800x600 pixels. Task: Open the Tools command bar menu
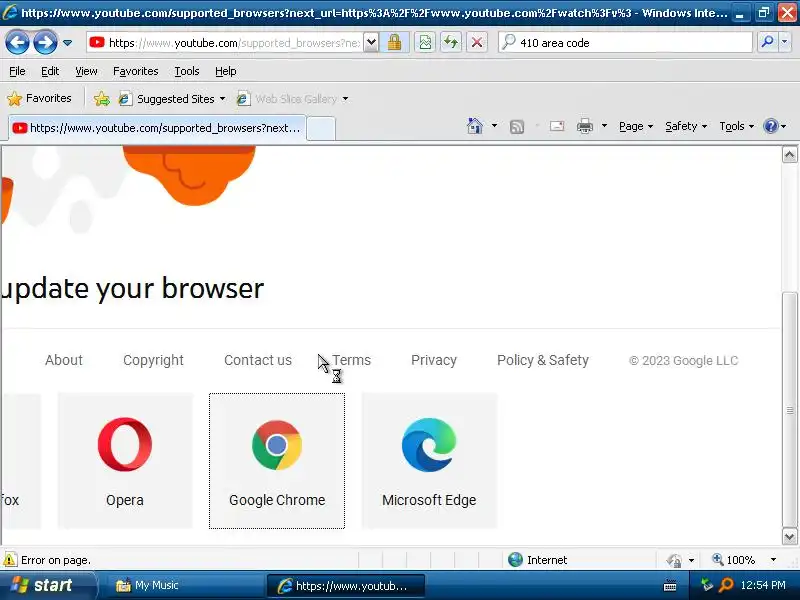(736, 126)
